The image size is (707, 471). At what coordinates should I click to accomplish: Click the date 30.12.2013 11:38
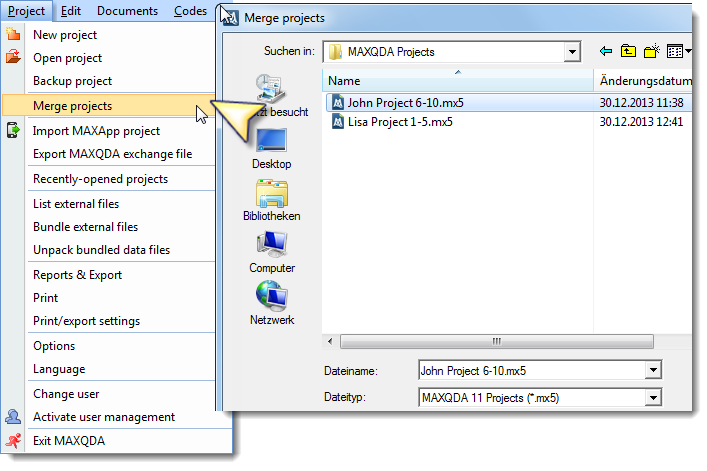pos(641,103)
